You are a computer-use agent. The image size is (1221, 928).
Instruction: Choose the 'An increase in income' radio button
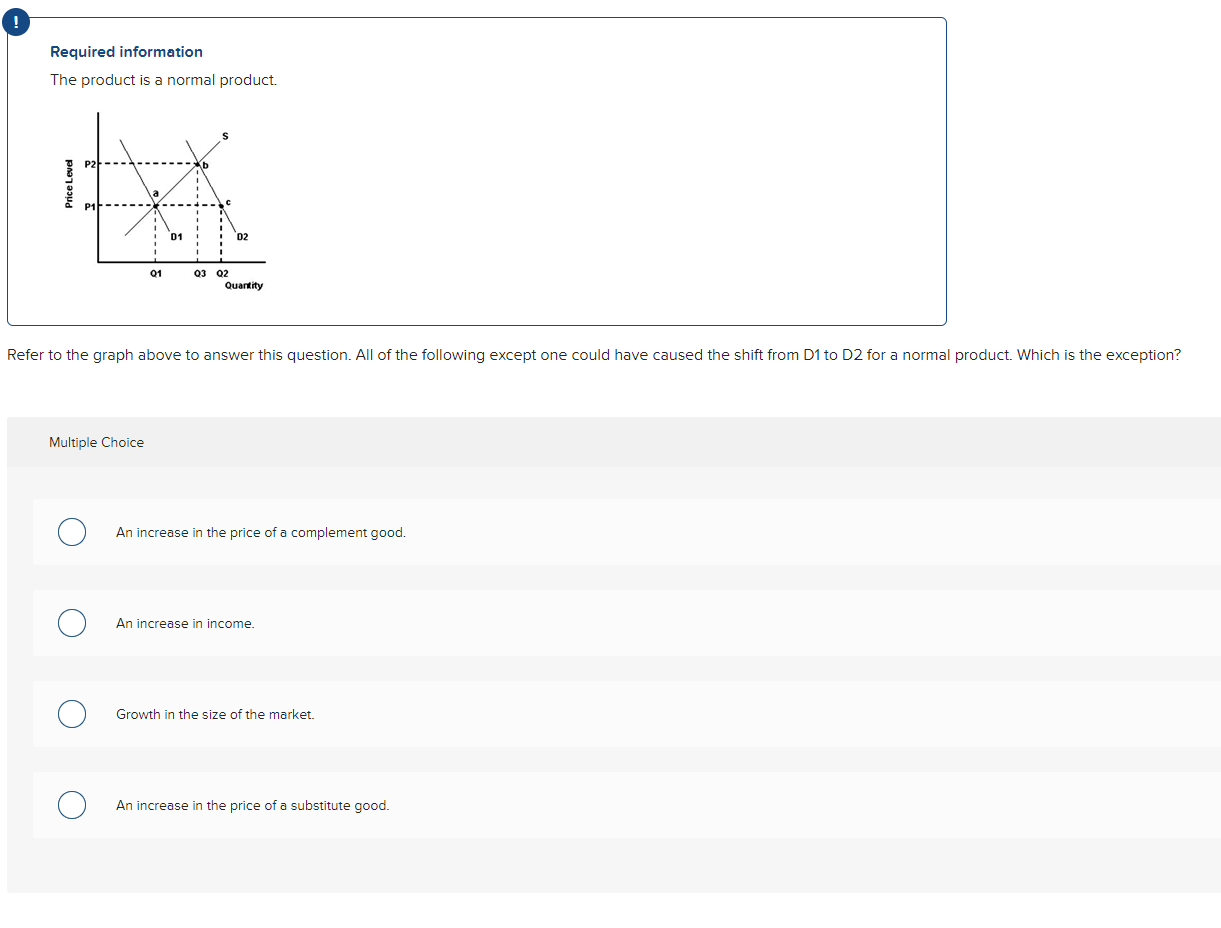(71, 623)
